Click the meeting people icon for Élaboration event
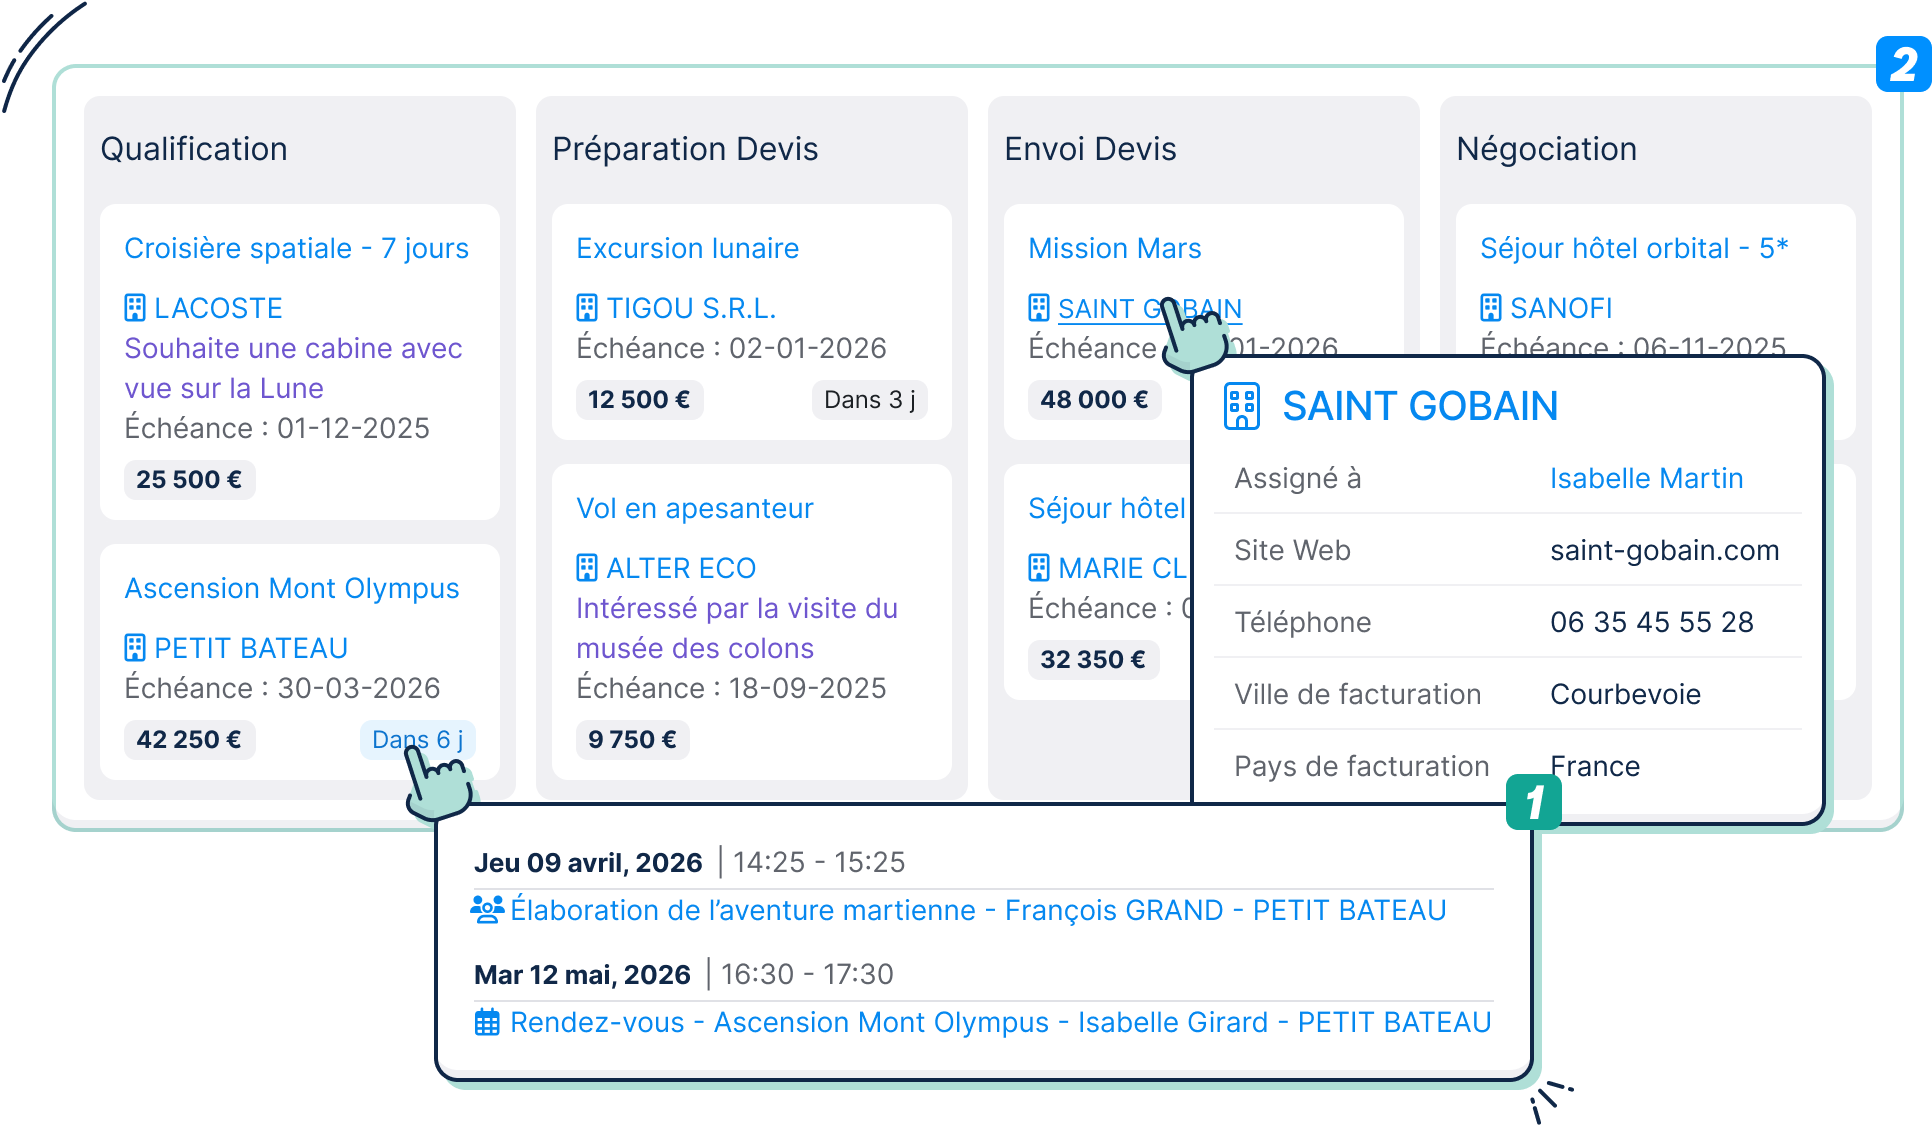Screen dimensions: 1932x1126 click(487, 910)
